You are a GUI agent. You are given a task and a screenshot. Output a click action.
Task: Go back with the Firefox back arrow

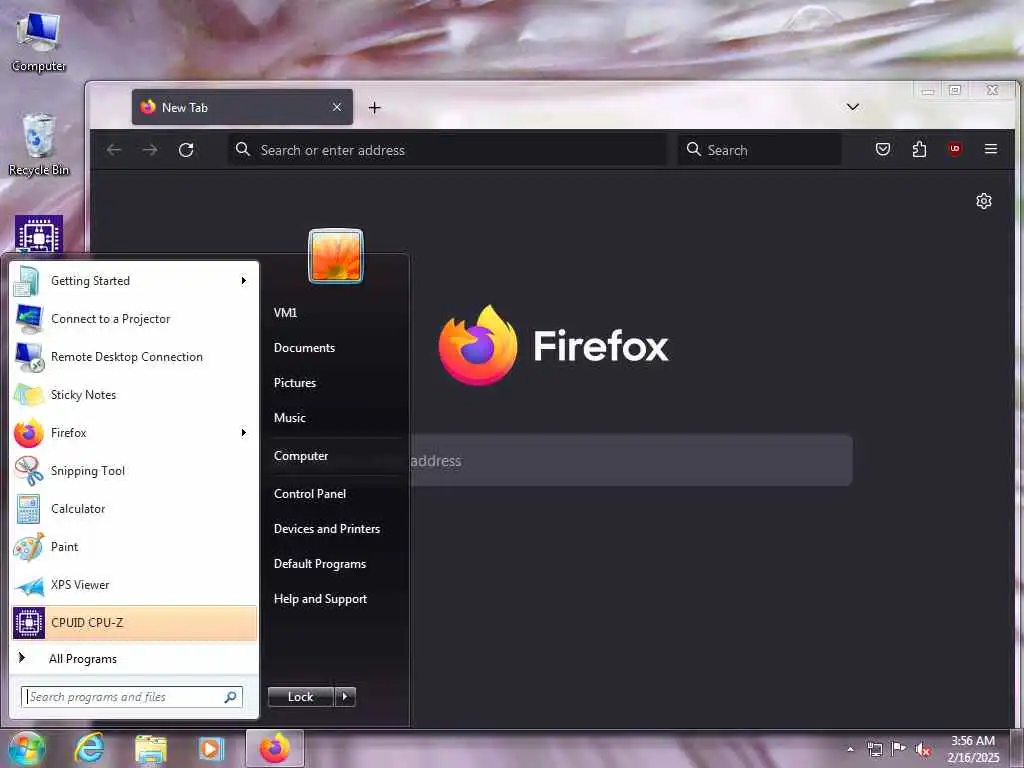click(114, 150)
